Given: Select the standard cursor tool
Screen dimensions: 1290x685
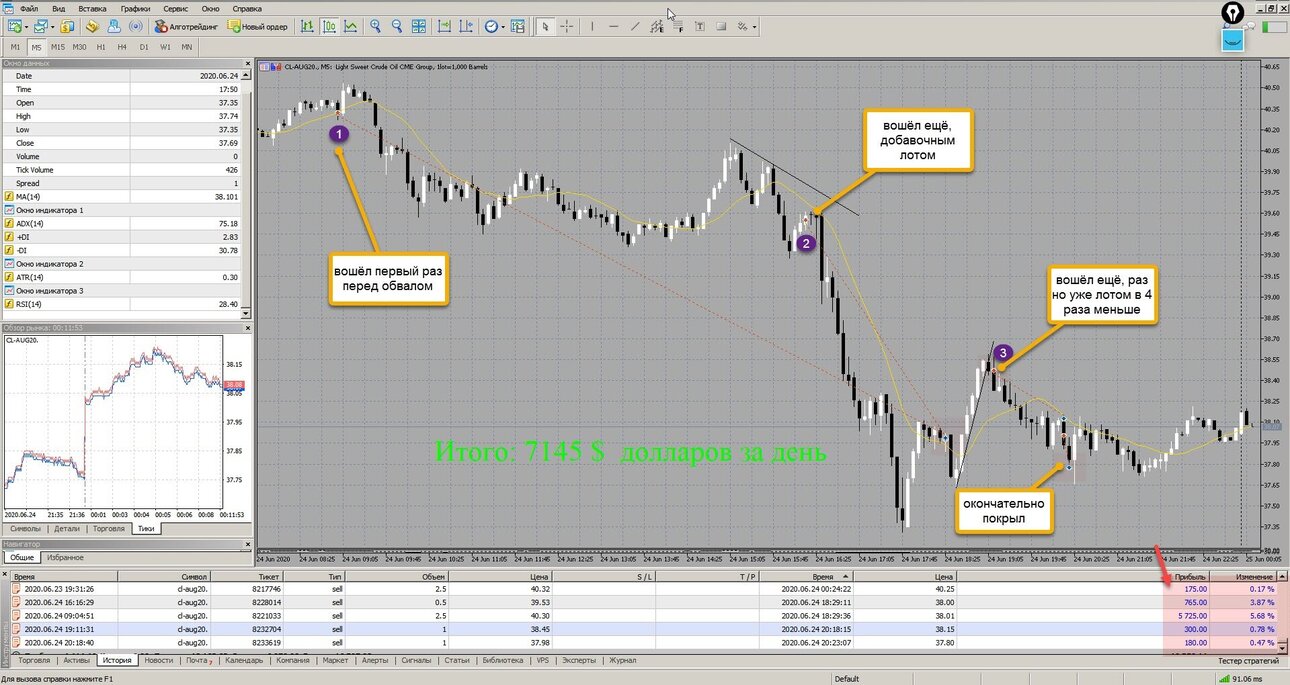Looking at the screenshot, I should tap(545, 27).
